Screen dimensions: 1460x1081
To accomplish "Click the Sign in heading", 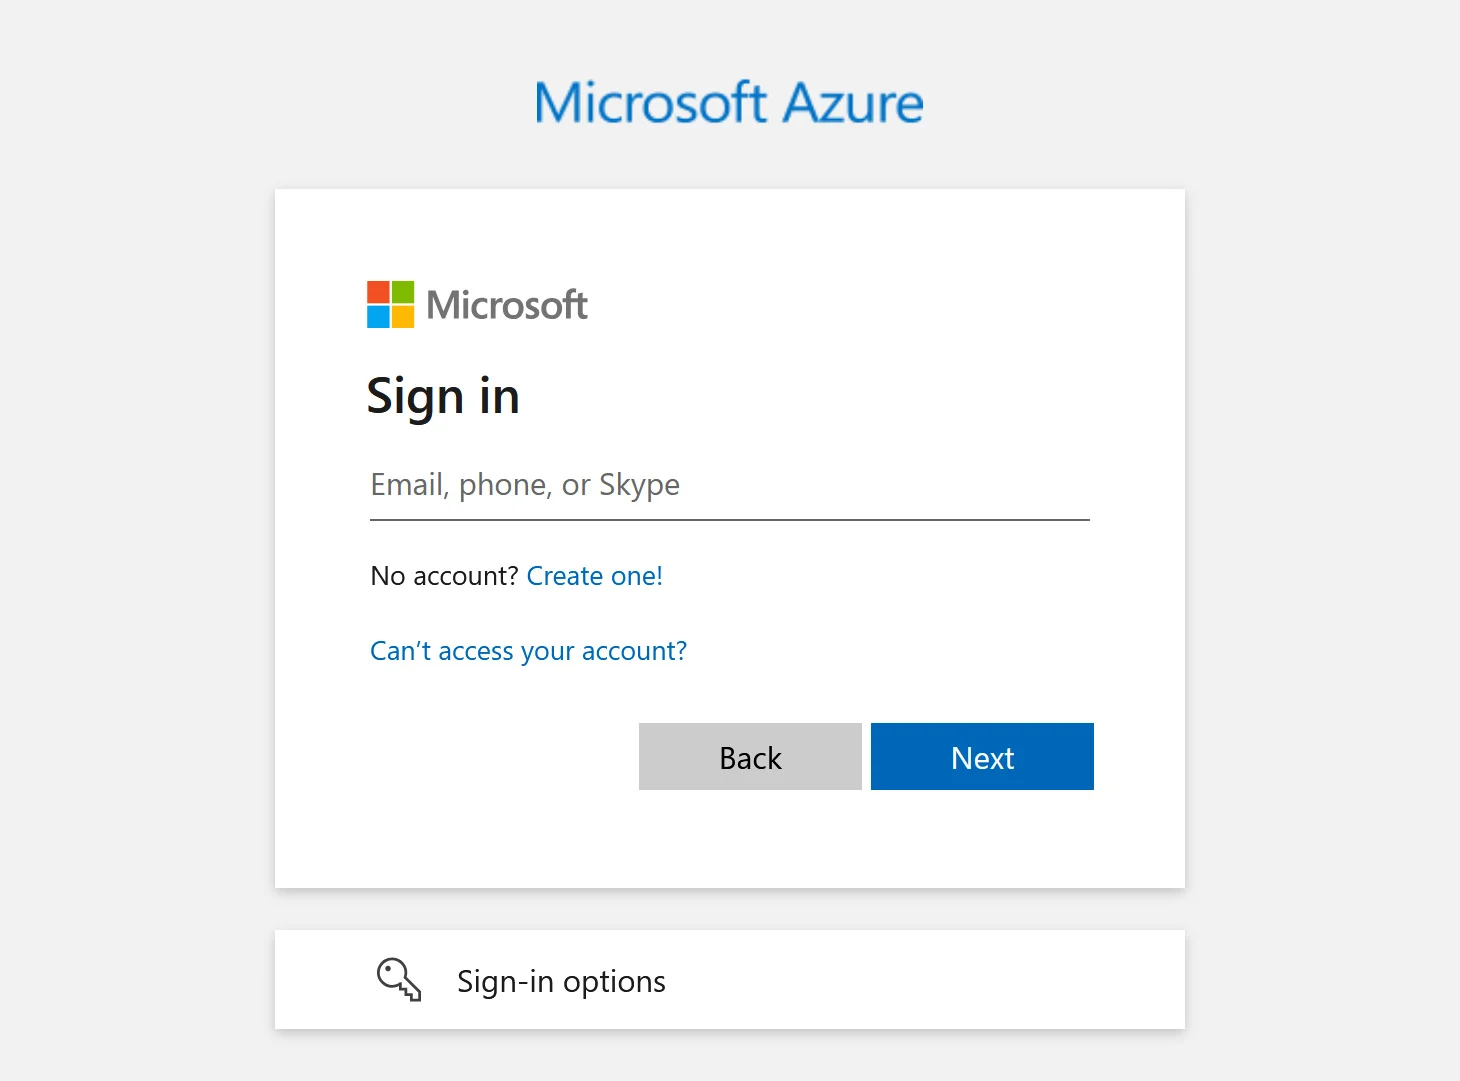I will (443, 396).
